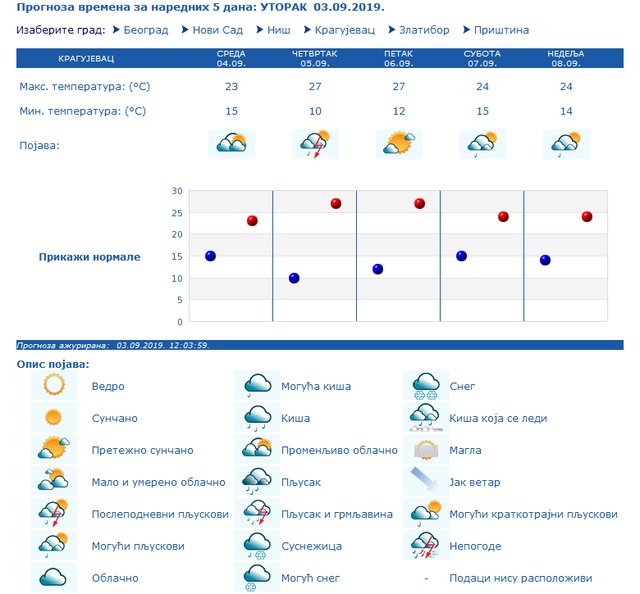Click Прикажи нормале link
Screen dimensions: 640x594
[89, 257]
